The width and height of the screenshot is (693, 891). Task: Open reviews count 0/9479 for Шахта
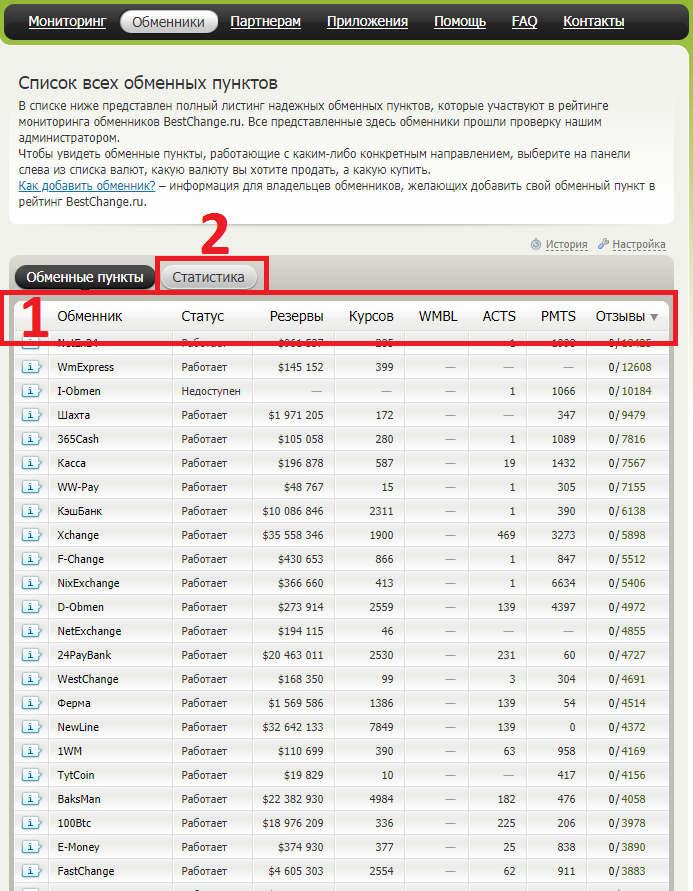627,415
